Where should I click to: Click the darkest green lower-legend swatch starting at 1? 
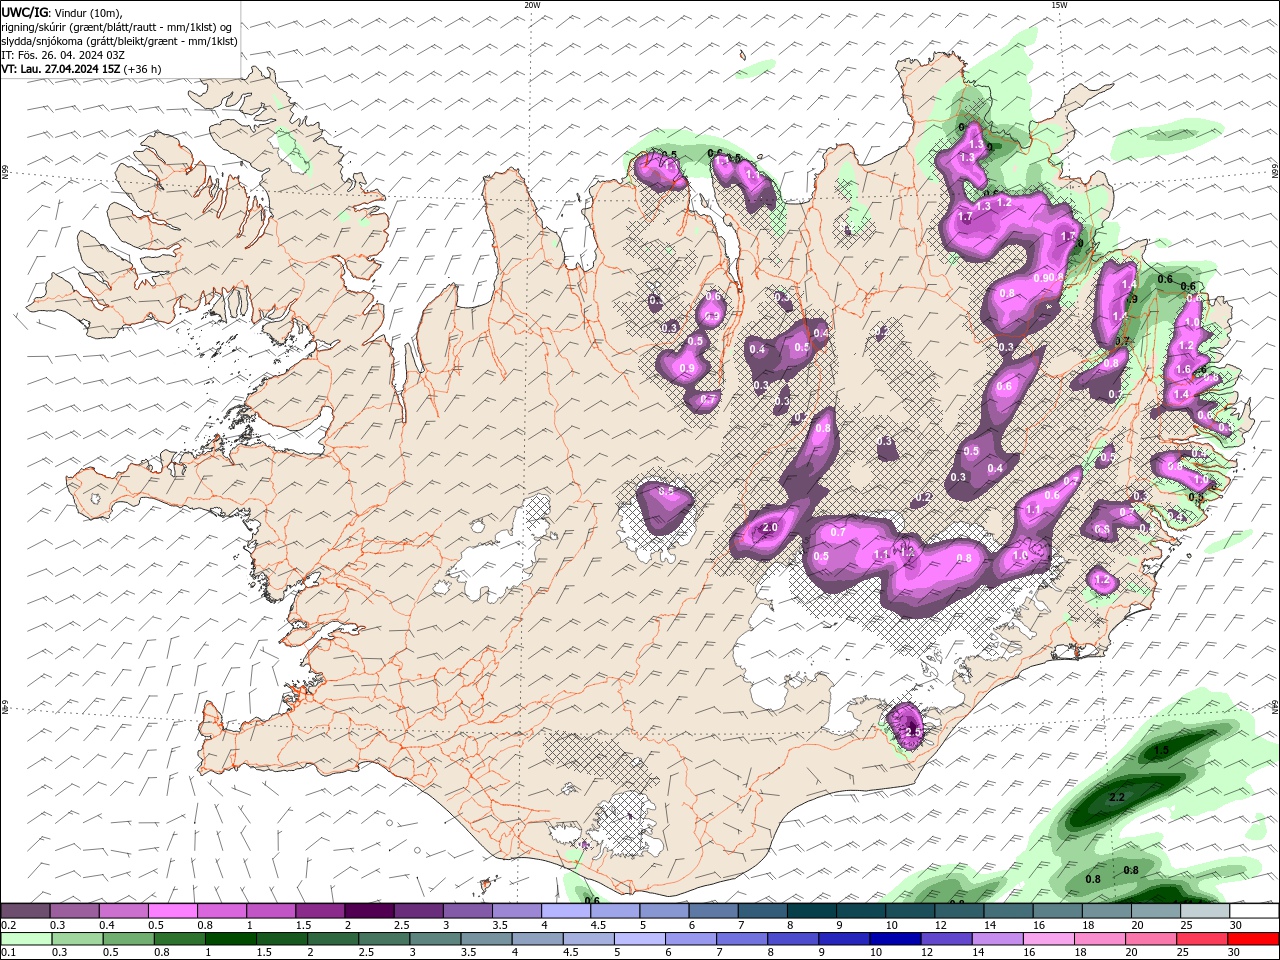230,939
